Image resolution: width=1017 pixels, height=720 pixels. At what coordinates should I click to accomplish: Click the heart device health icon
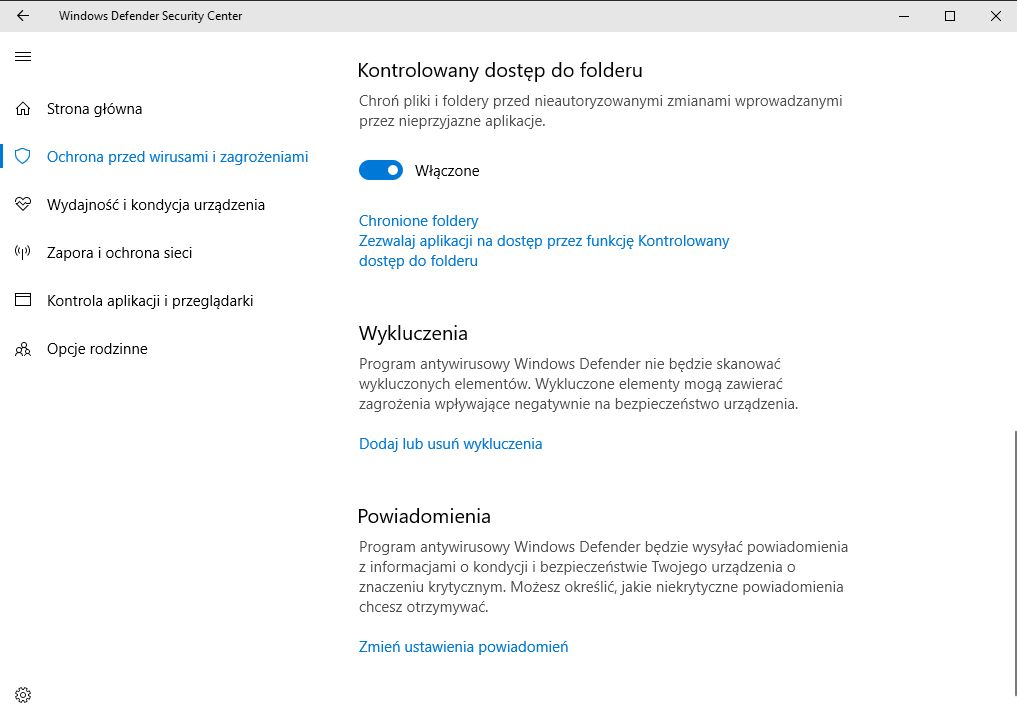coord(23,205)
